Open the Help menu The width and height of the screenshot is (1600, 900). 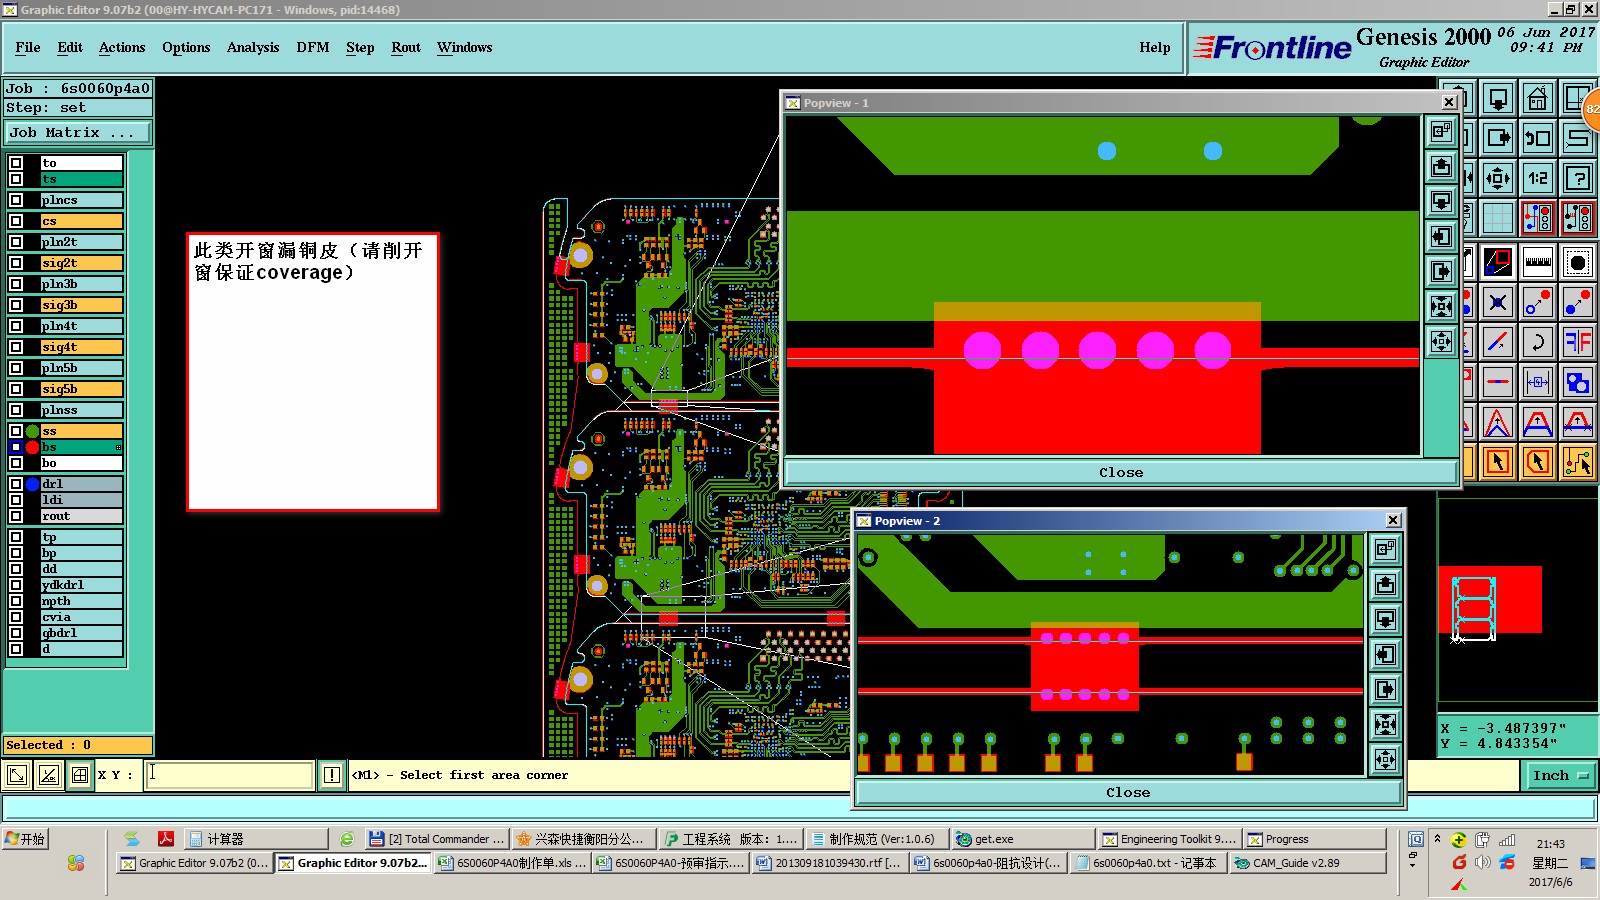click(x=1155, y=47)
